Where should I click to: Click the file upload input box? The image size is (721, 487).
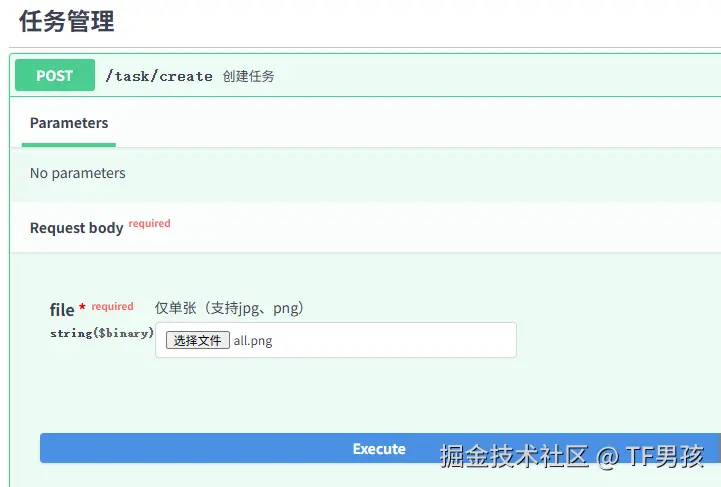(x=336, y=340)
